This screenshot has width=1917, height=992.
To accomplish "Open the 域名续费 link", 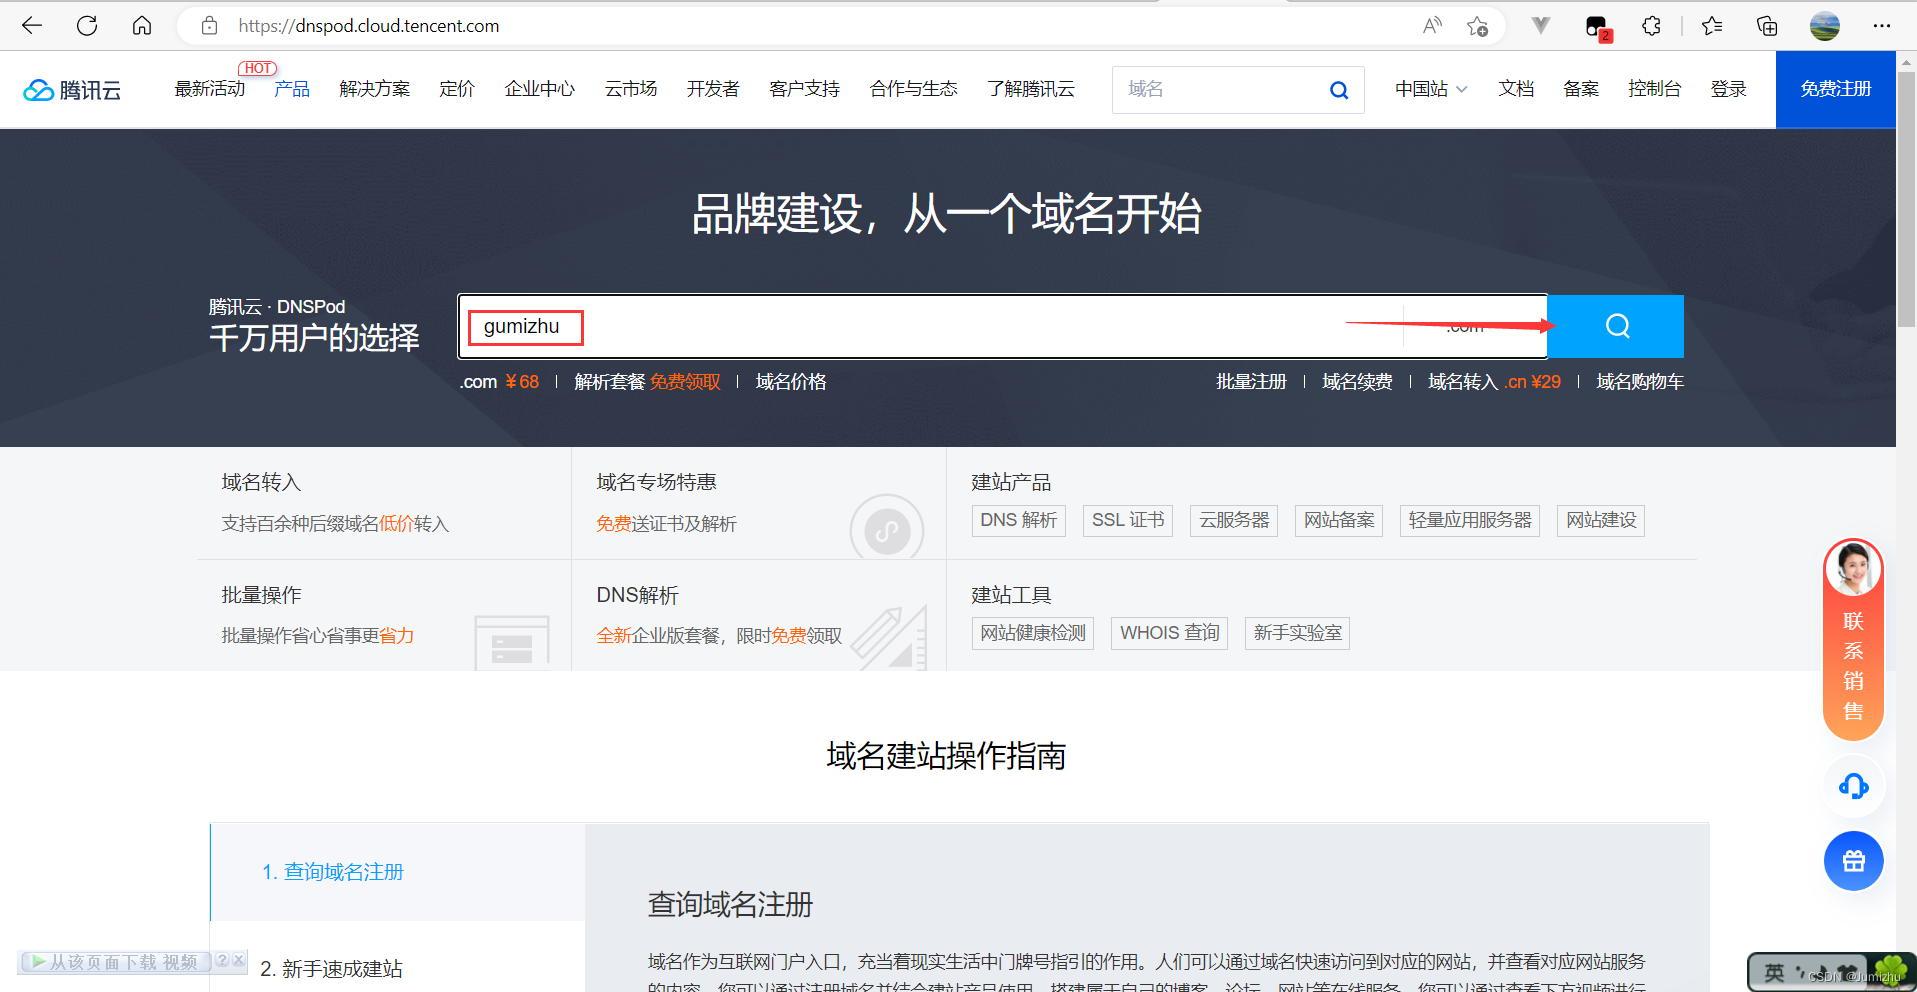I will [x=1357, y=382].
